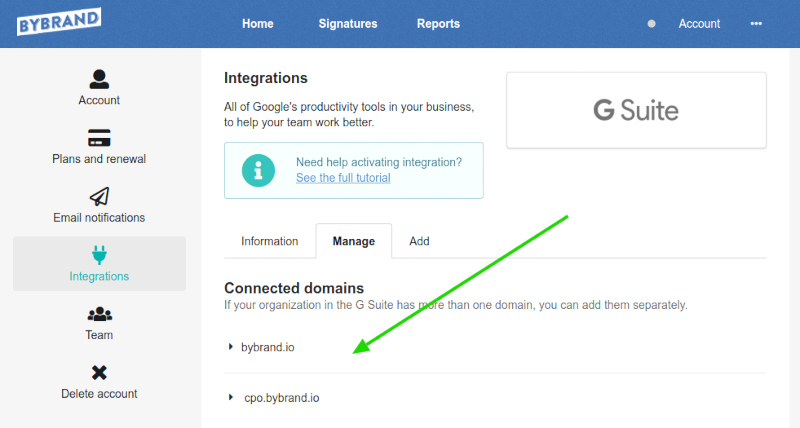Click the G Suite logo card
Screen dimensions: 800x428
(636, 110)
